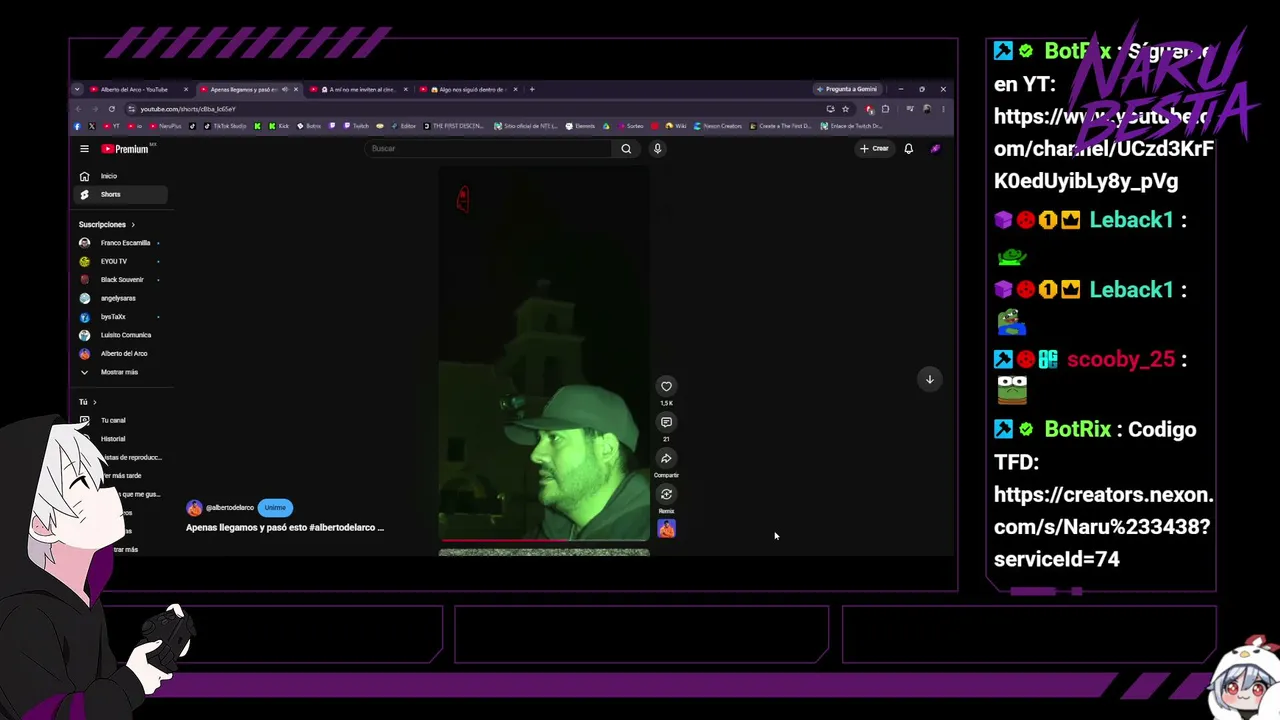Viewport: 1280px width, 720px height.
Task: Open the notifications bell
Action: tap(908, 149)
